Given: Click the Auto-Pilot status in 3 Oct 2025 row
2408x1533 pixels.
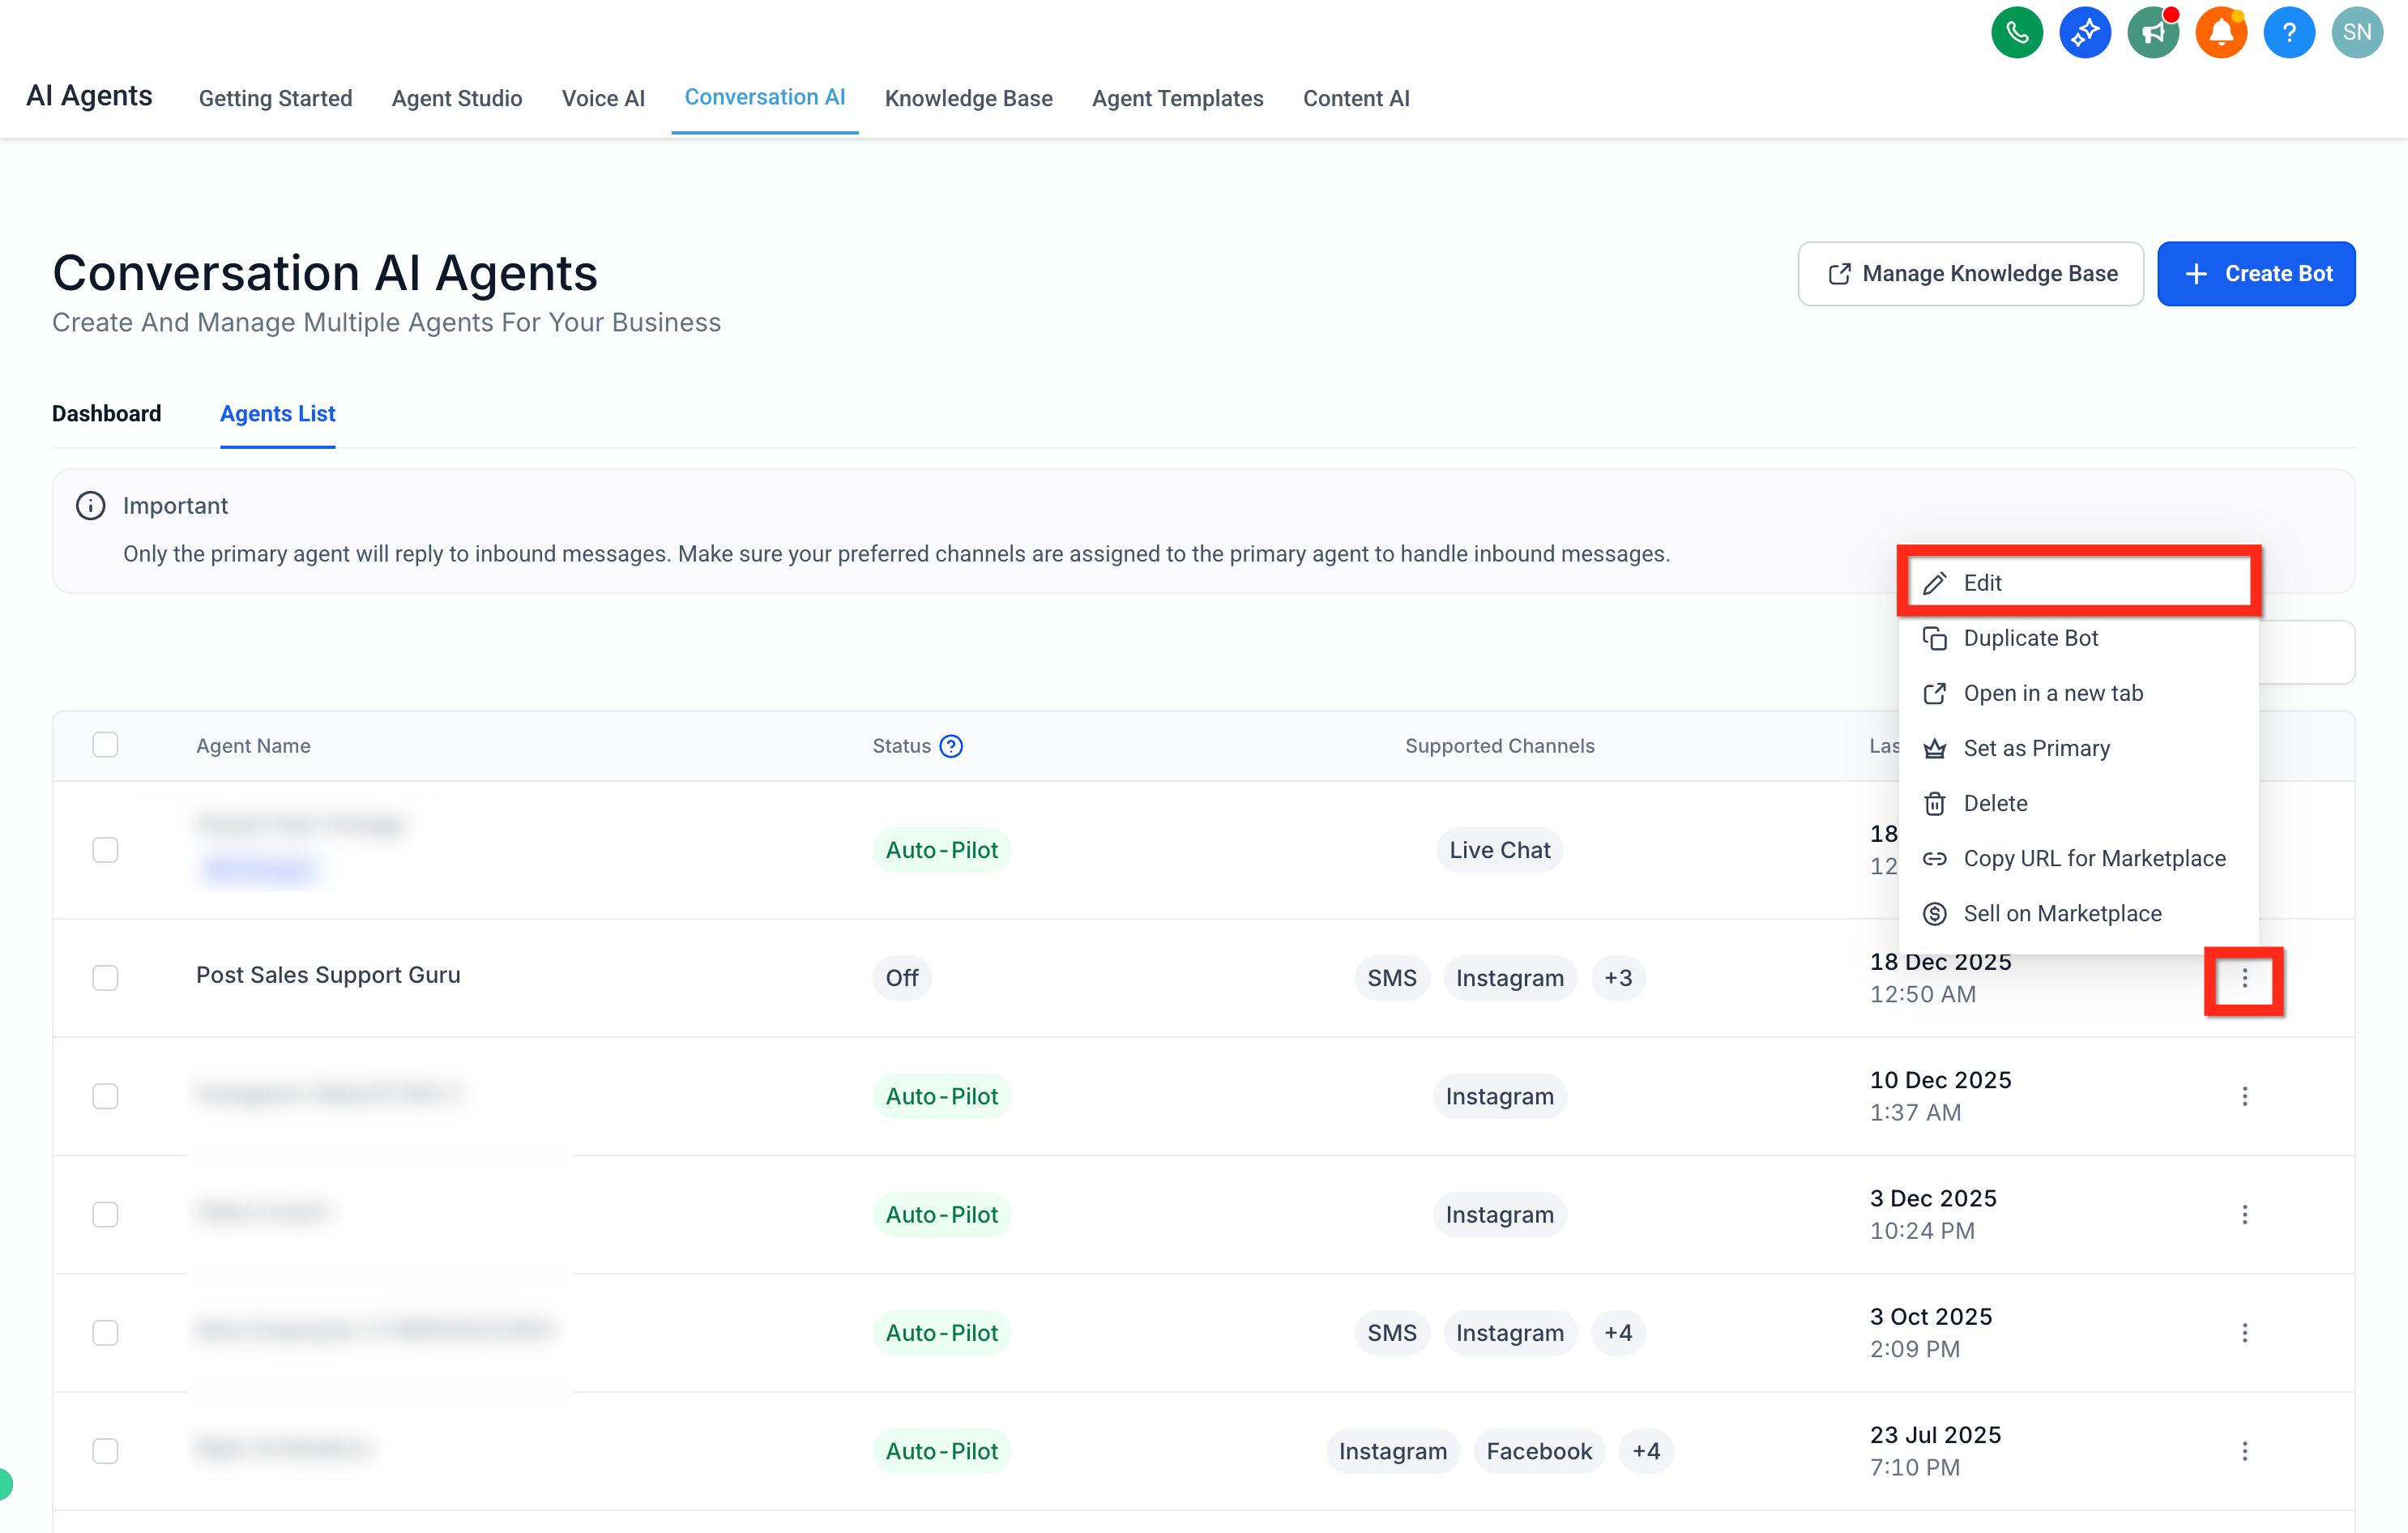Looking at the screenshot, I should click(941, 1332).
